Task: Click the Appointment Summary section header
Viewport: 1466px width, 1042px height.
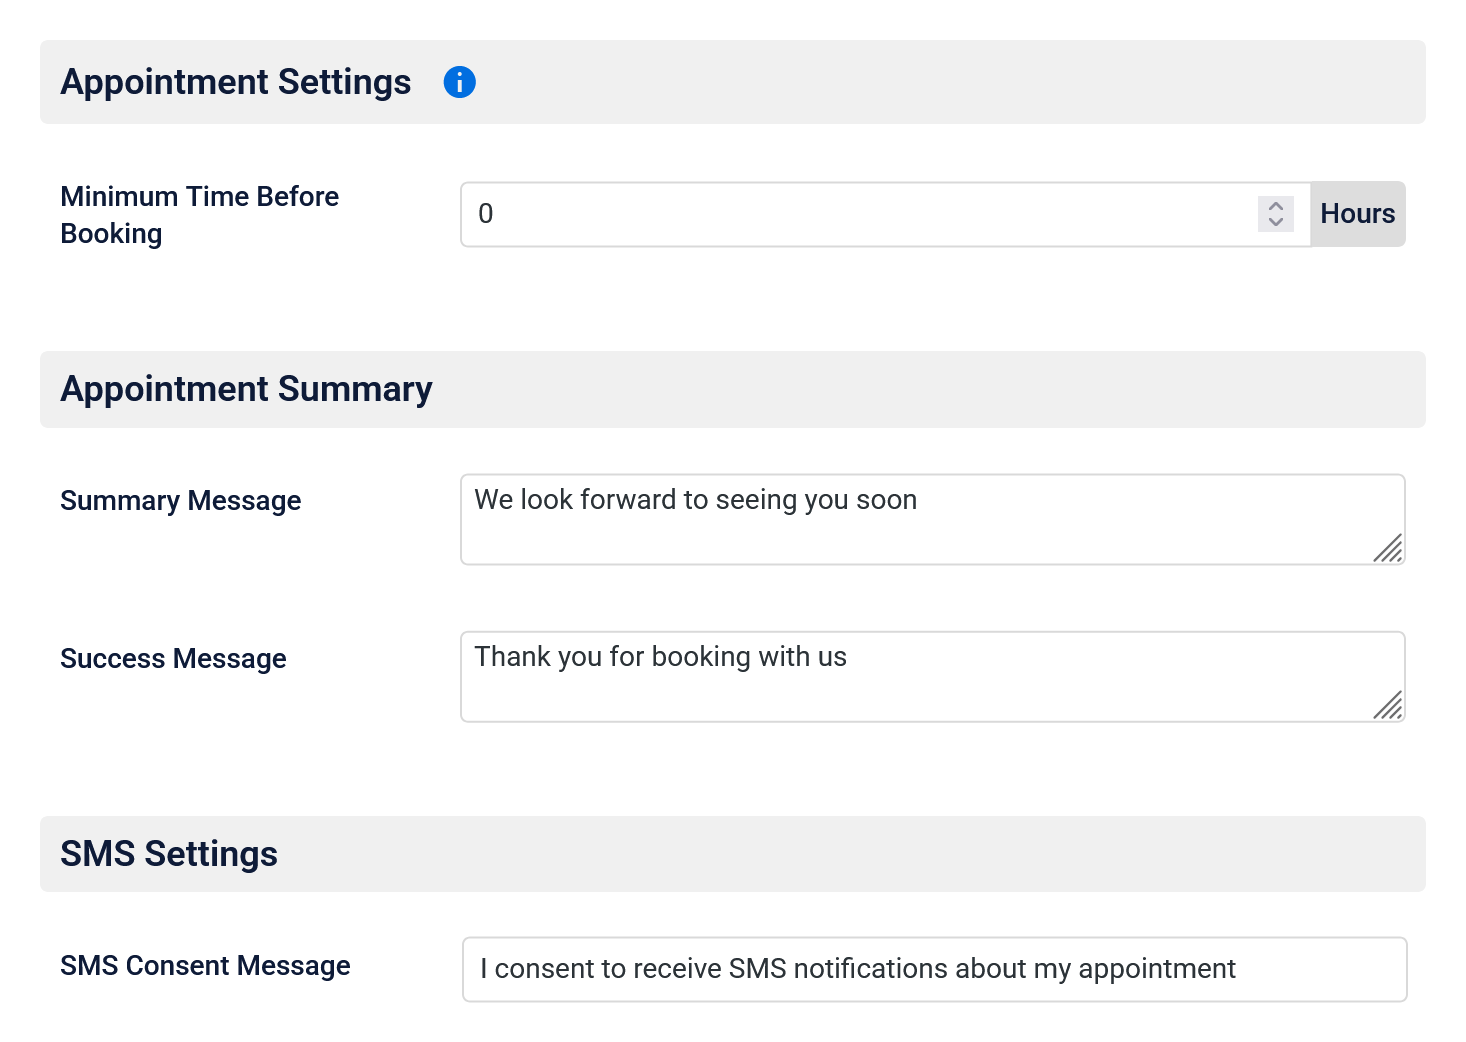Action: coord(246,389)
